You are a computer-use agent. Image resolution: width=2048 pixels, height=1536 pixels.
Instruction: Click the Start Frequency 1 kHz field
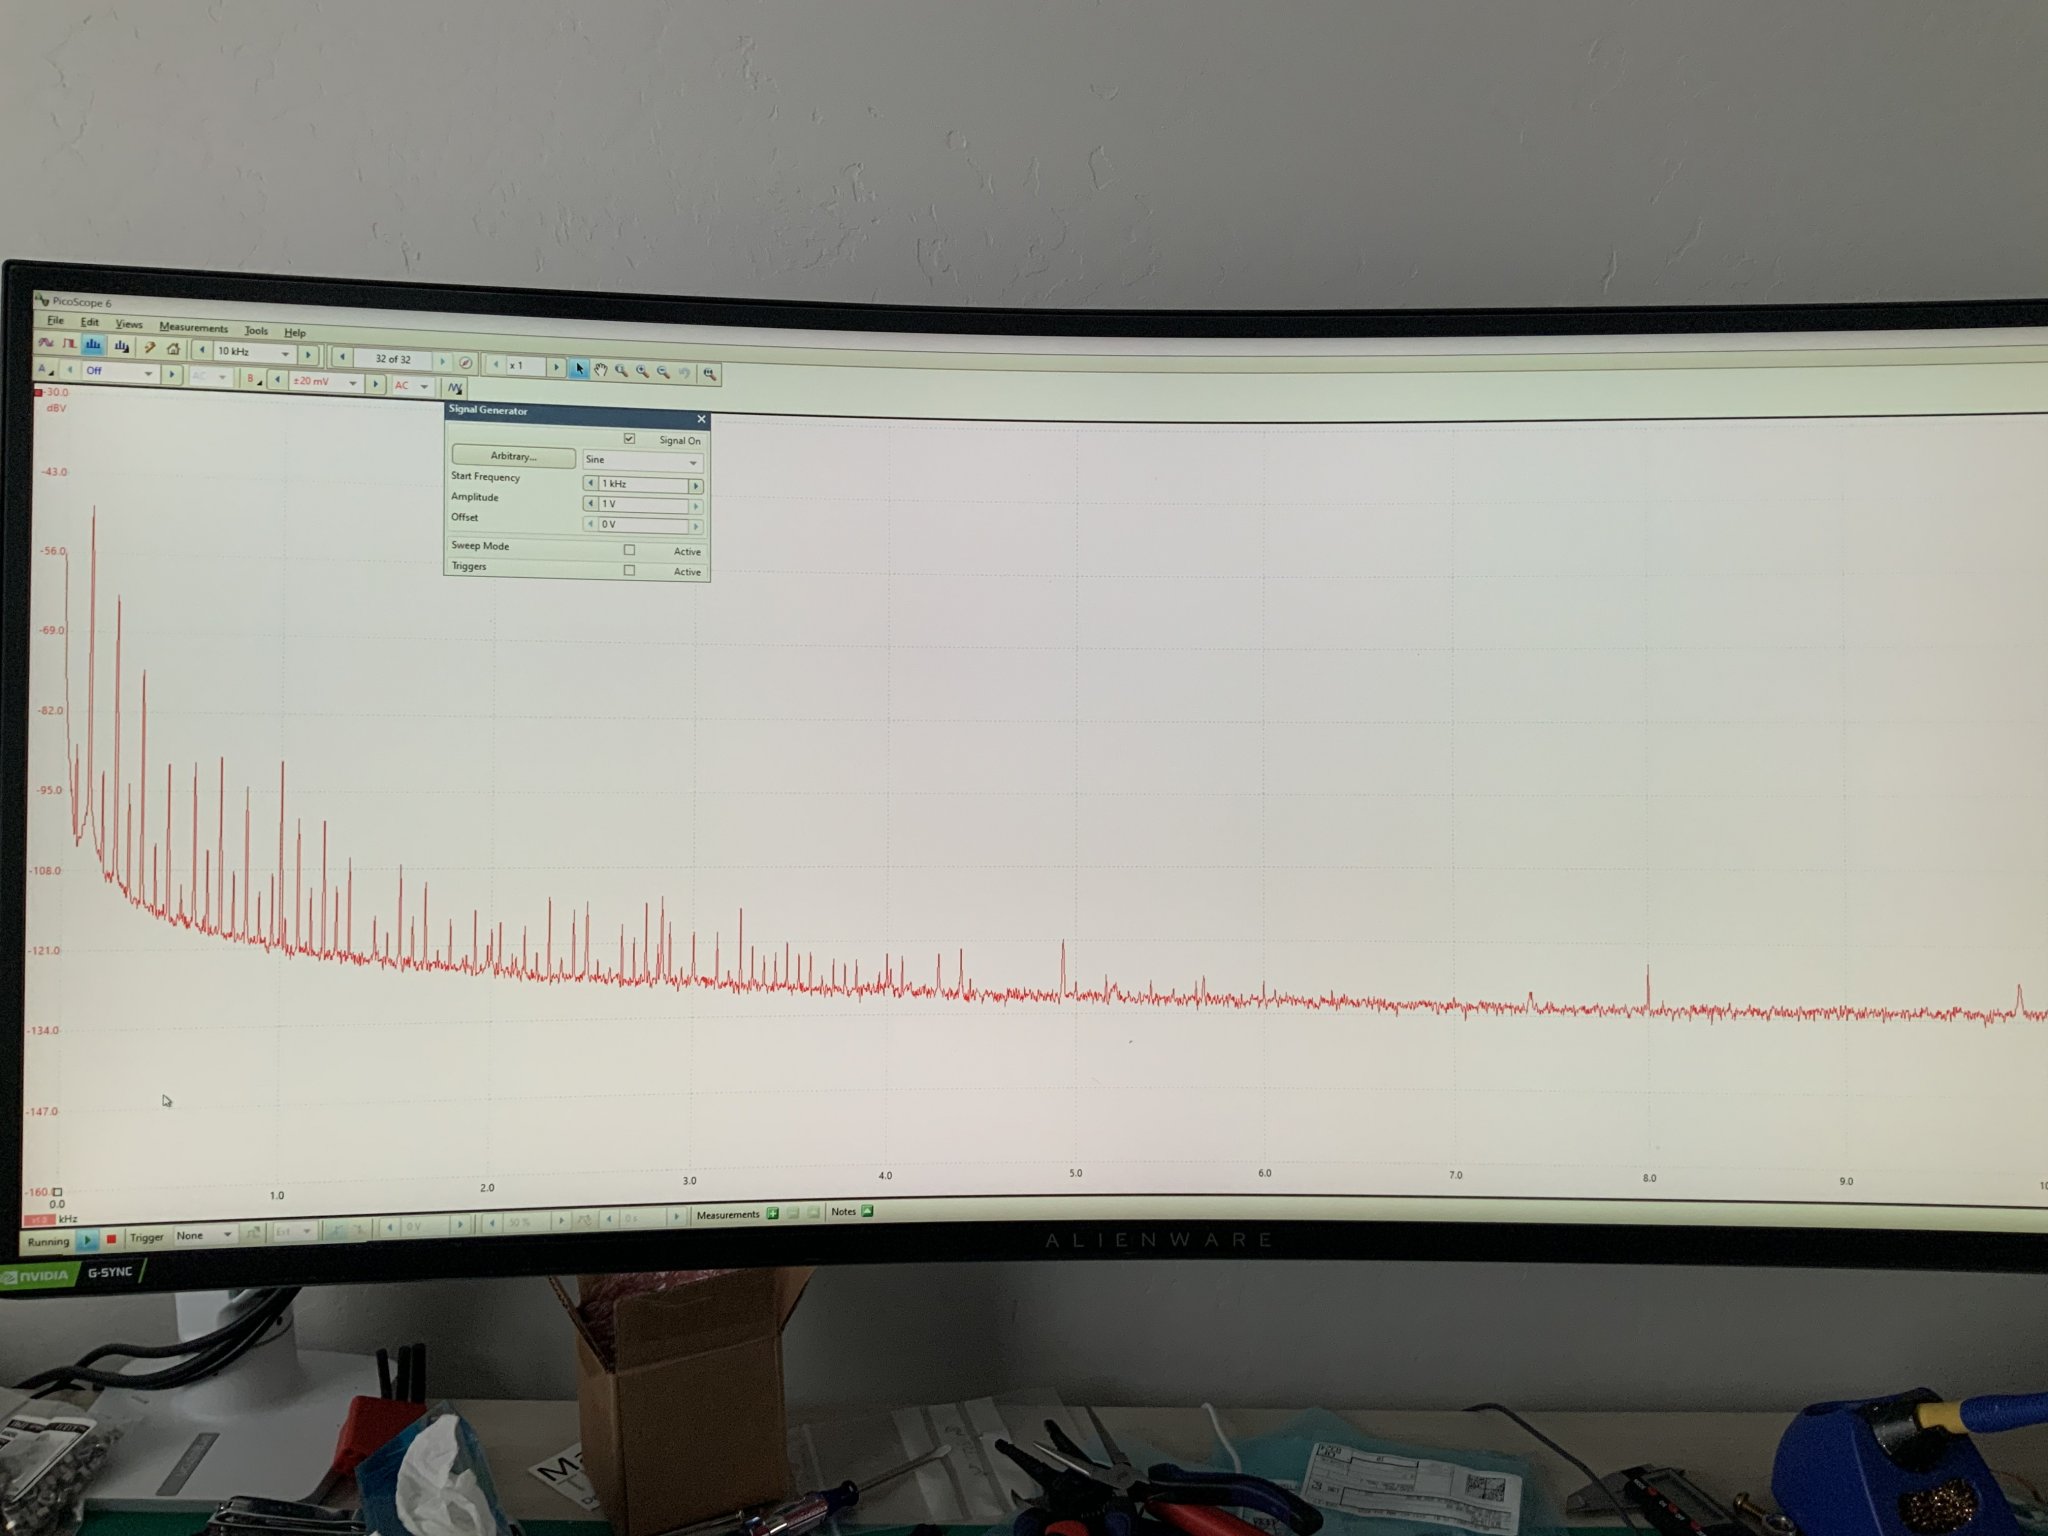[644, 484]
